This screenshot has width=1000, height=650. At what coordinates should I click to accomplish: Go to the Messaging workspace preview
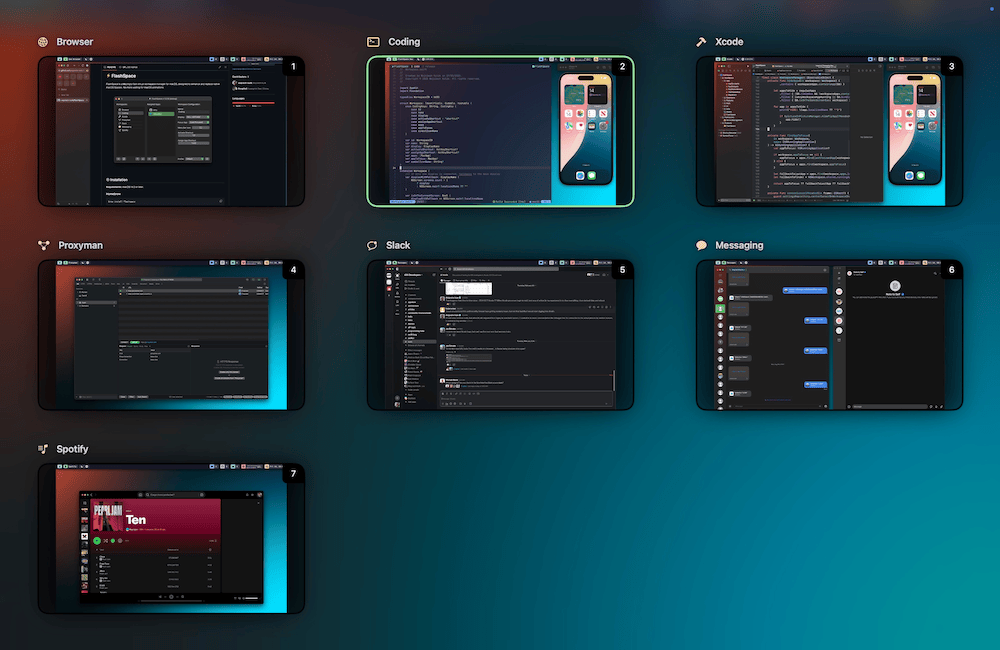pos(829,335)
